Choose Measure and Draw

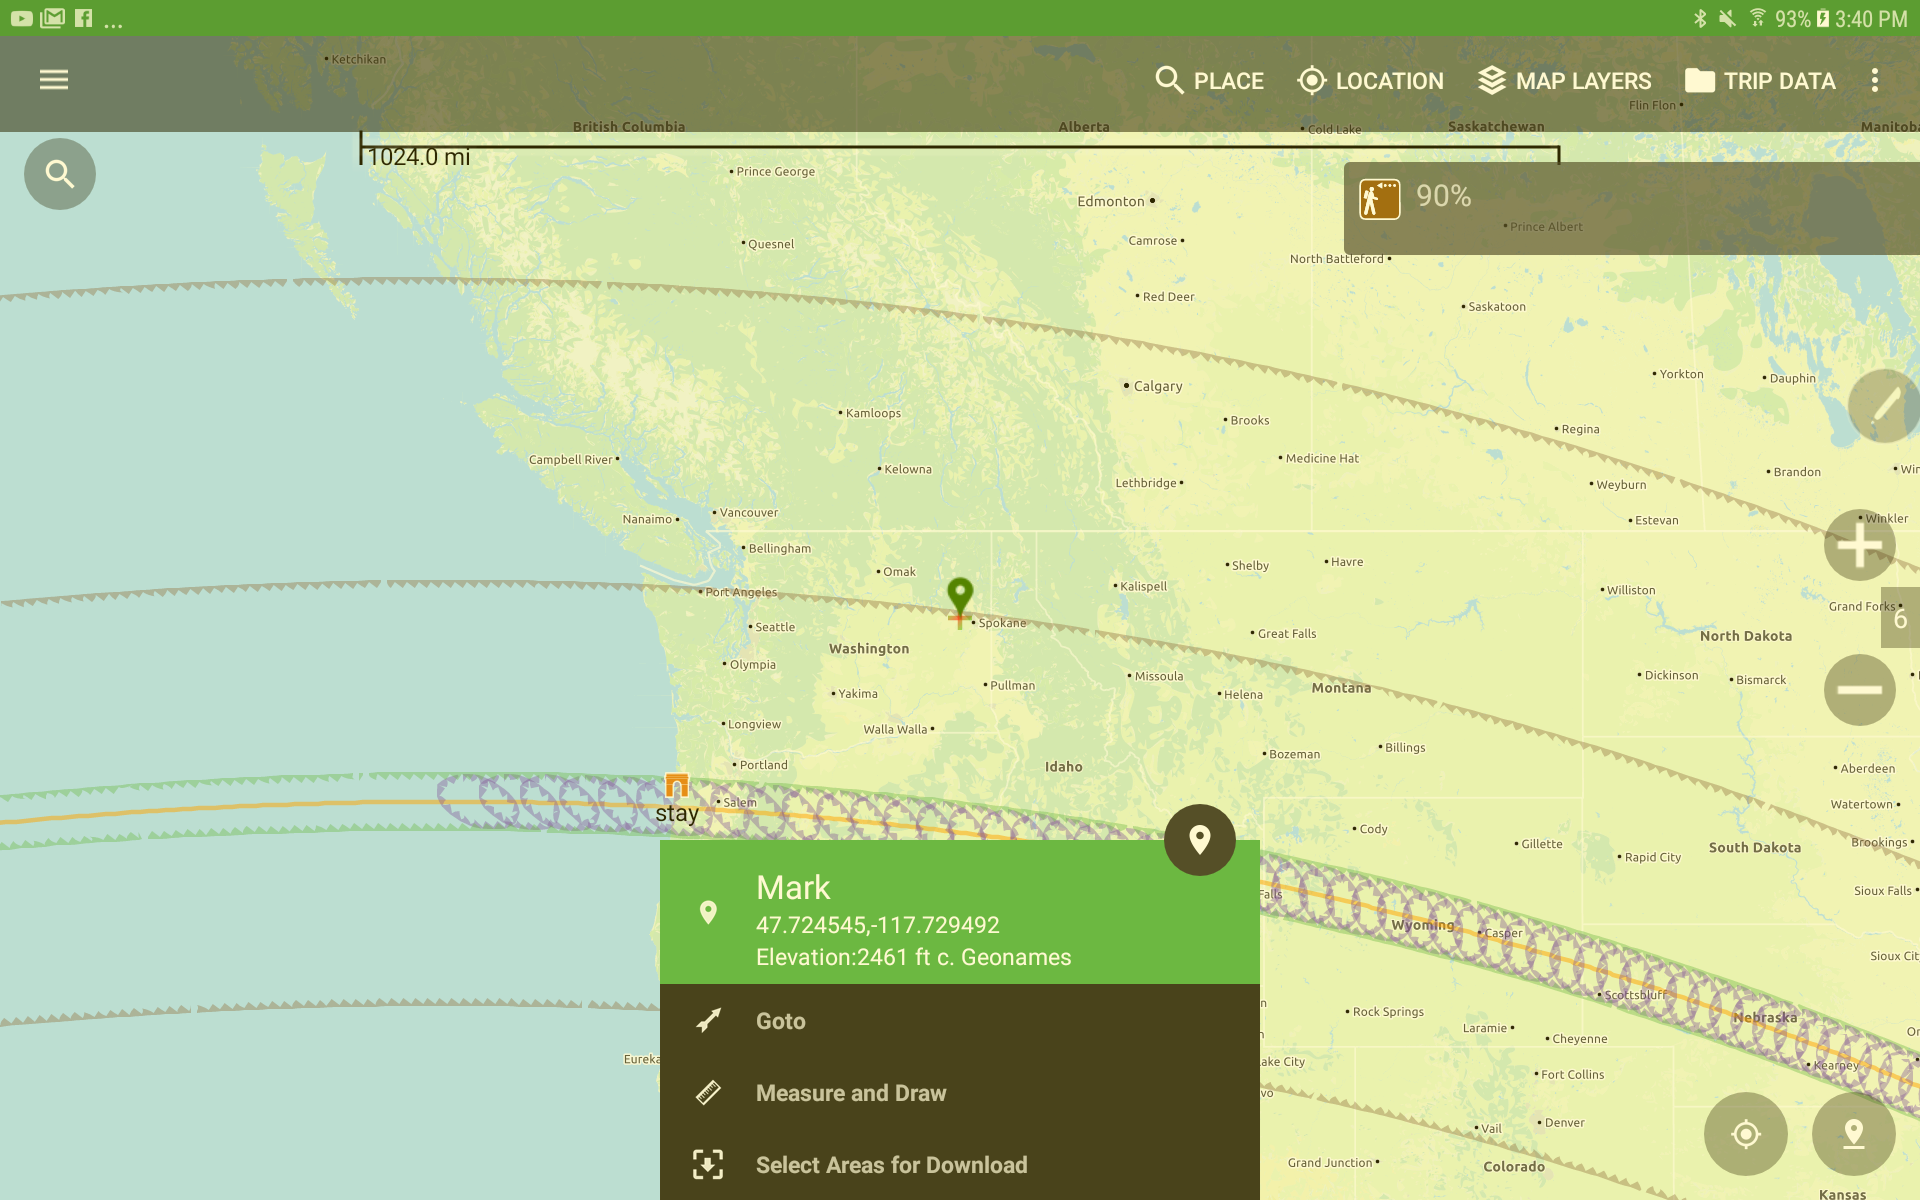[850, 1093]
